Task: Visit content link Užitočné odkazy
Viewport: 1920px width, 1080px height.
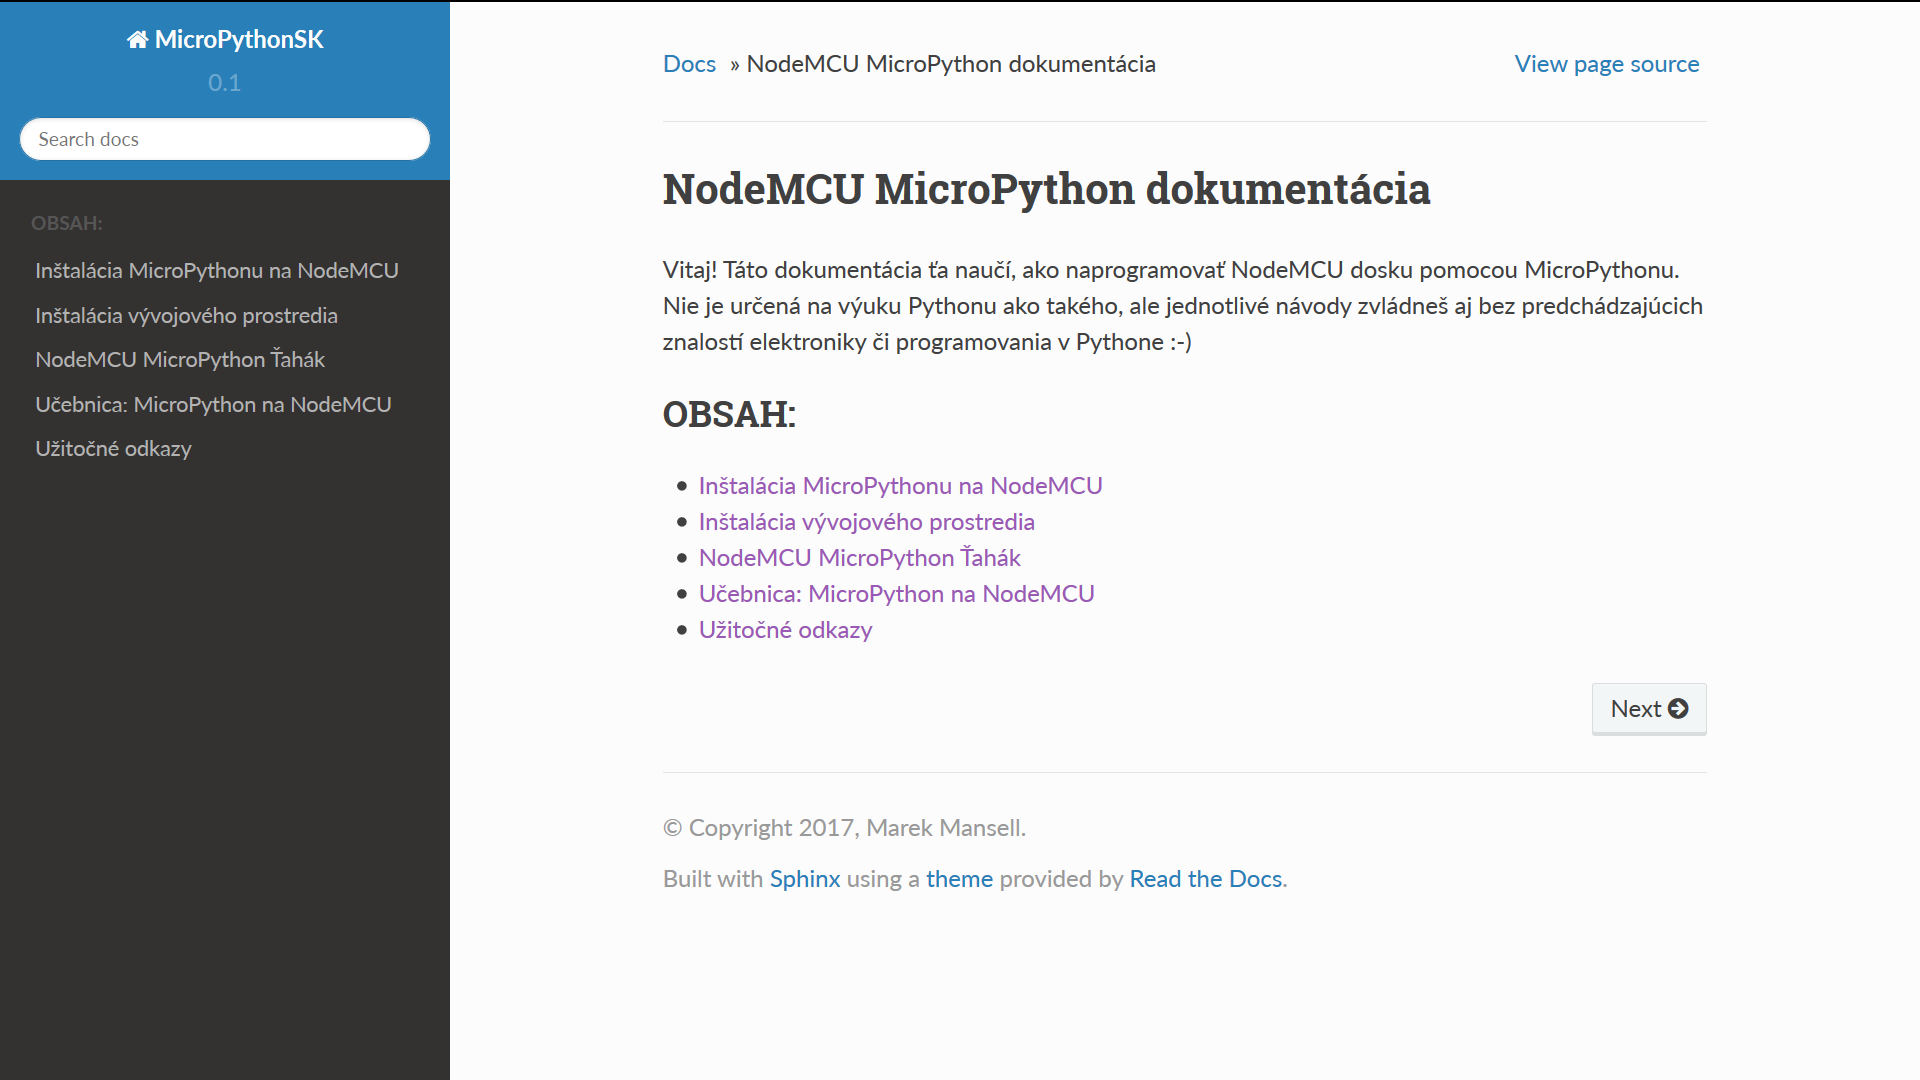Action: coord(785,630)
